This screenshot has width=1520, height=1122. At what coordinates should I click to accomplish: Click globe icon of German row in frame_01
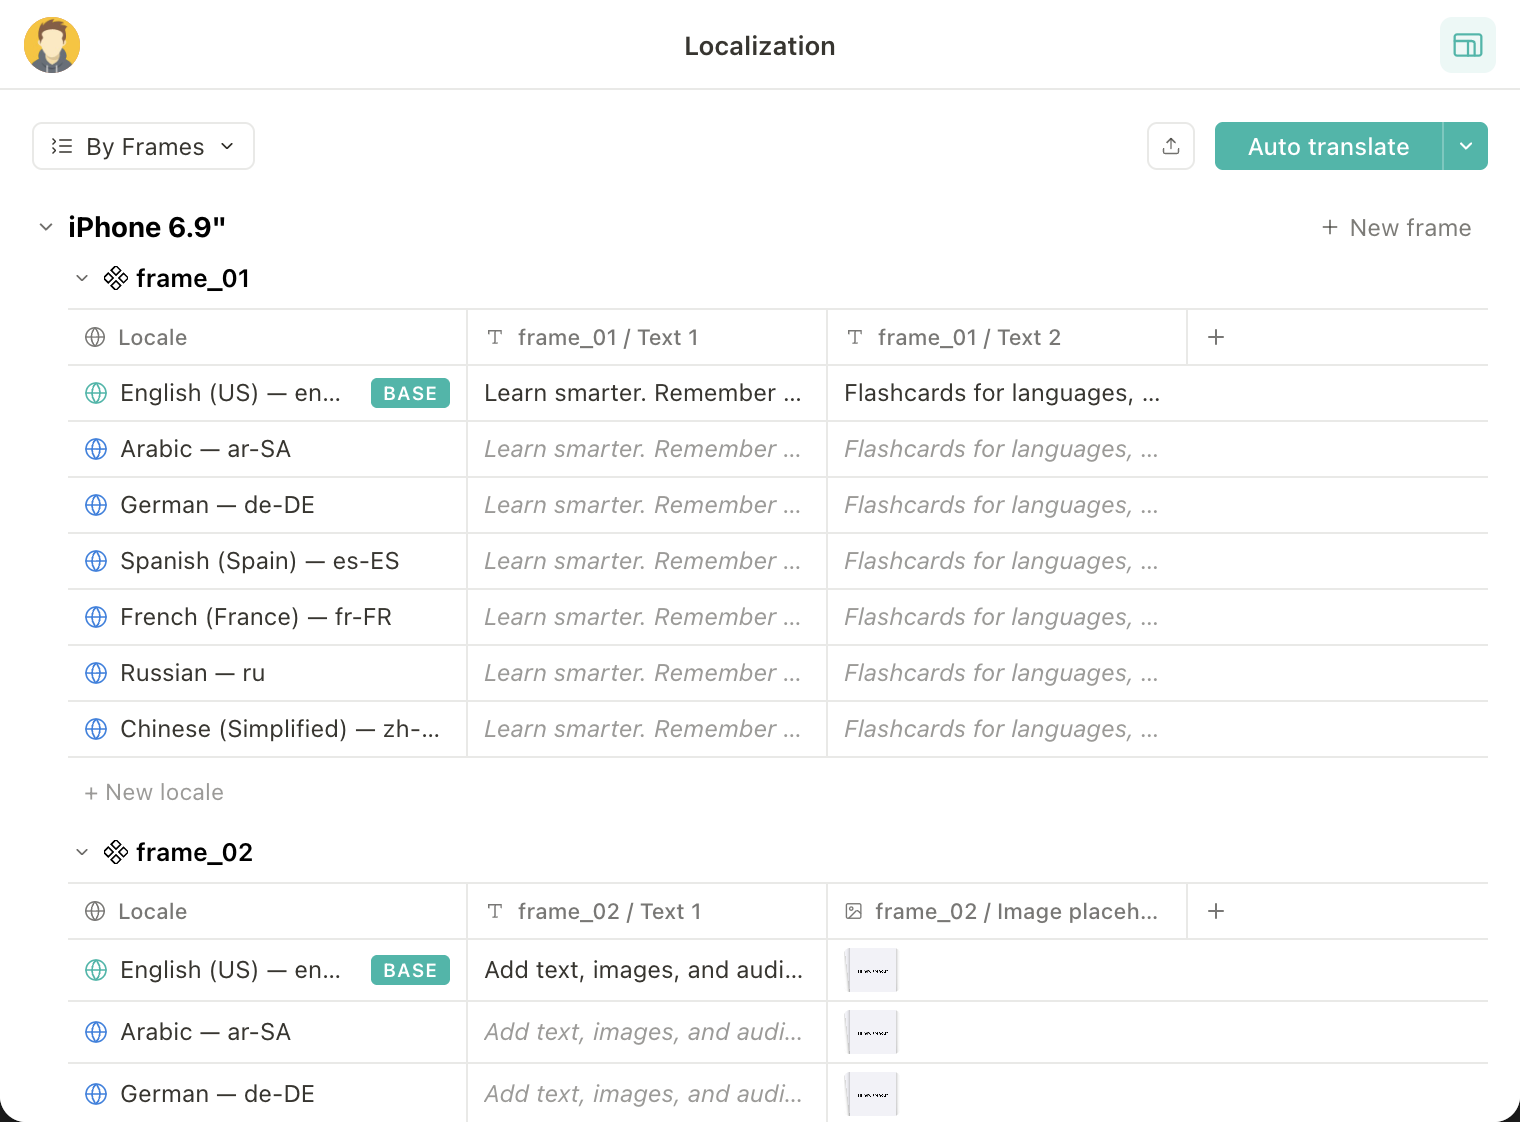pyautogui.click(x=96, y=505)
